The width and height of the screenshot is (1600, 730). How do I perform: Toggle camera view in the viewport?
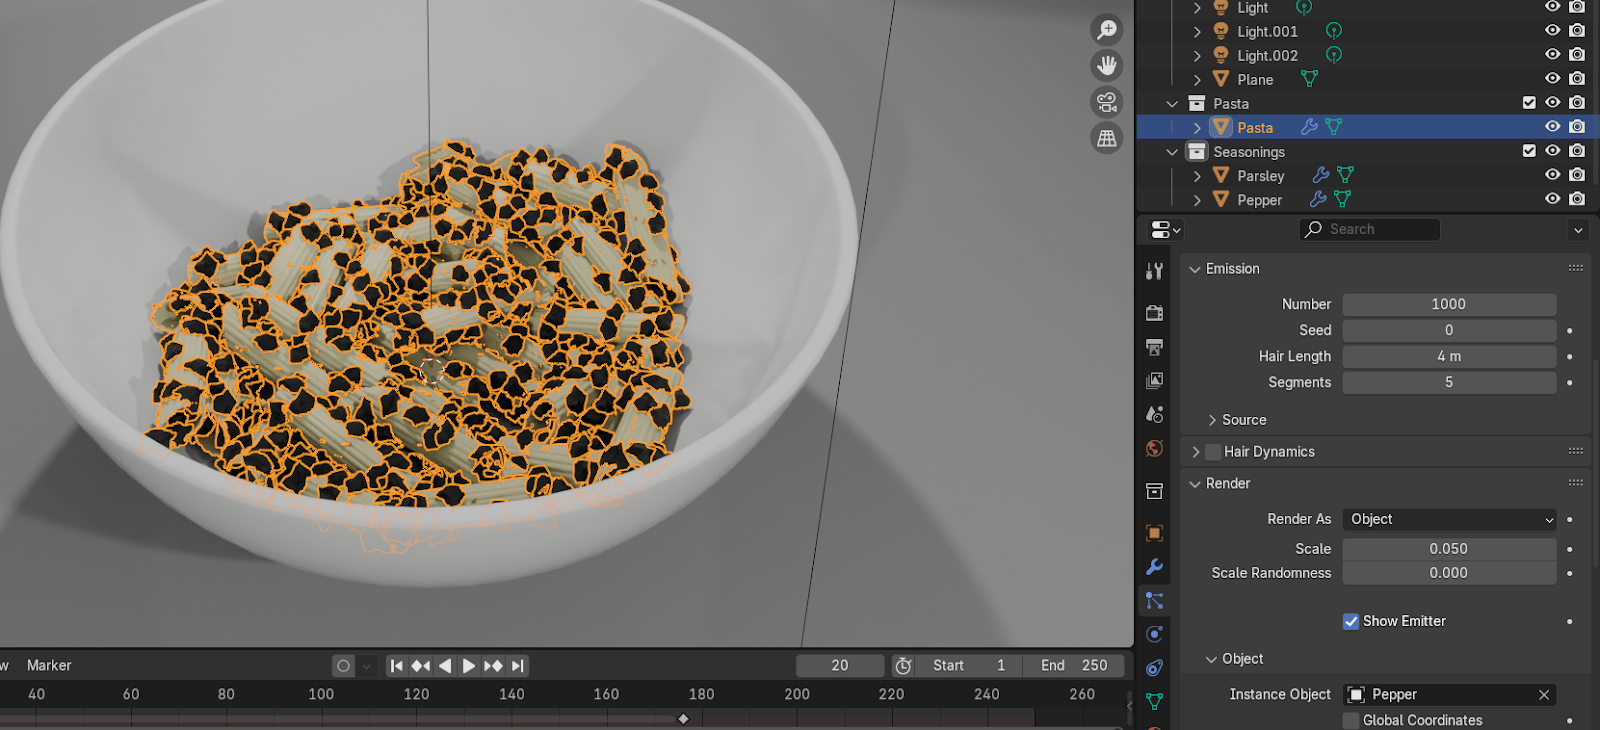tap(1106, 102)
